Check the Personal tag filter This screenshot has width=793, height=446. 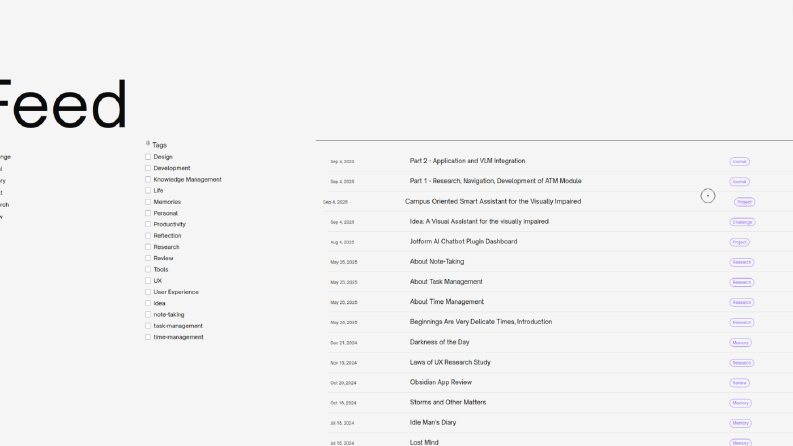coord(148,213)
